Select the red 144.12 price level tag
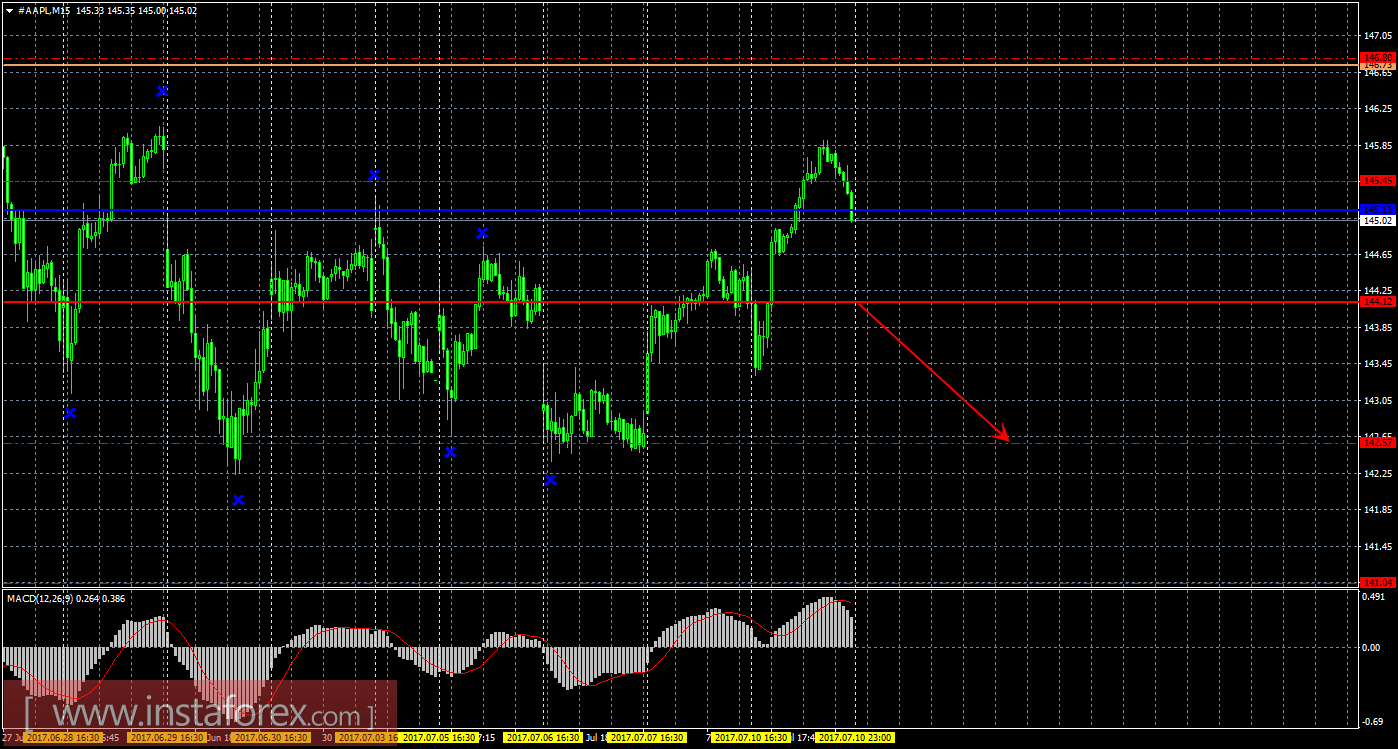 point(1377,301)
